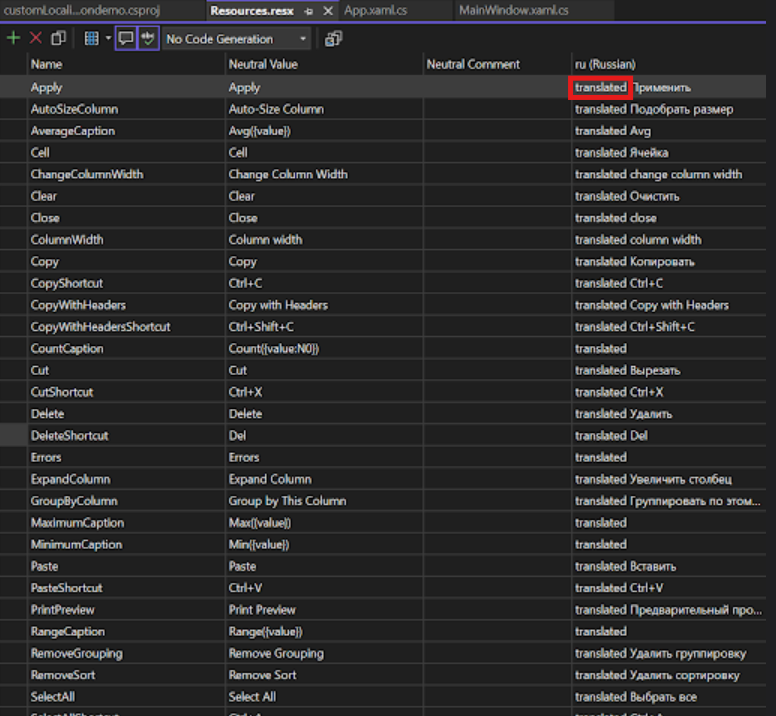776x716 pixels.
Task: Click the languages icon right of the code generation combo
Action: point(333,39)
